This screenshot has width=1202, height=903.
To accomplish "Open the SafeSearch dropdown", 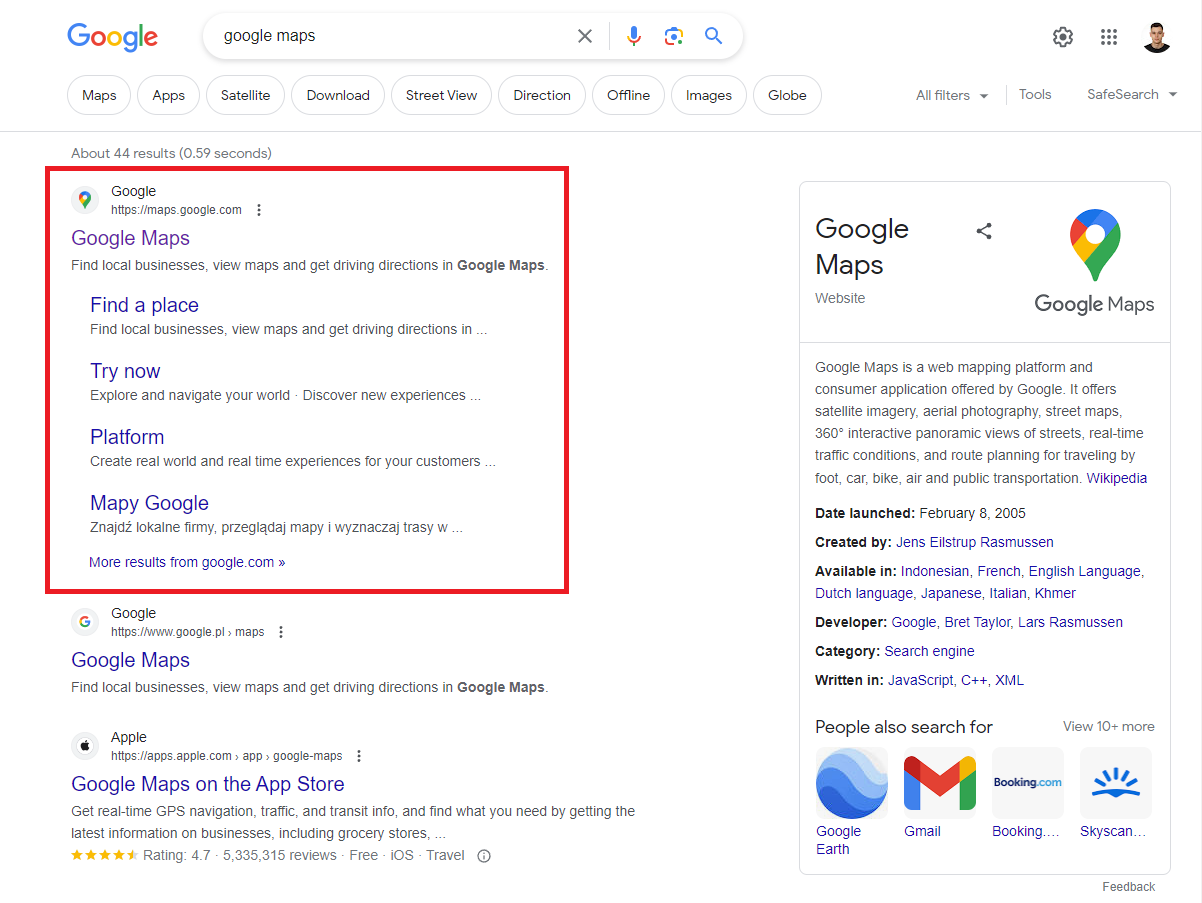I will click(x=1131, y=94).
